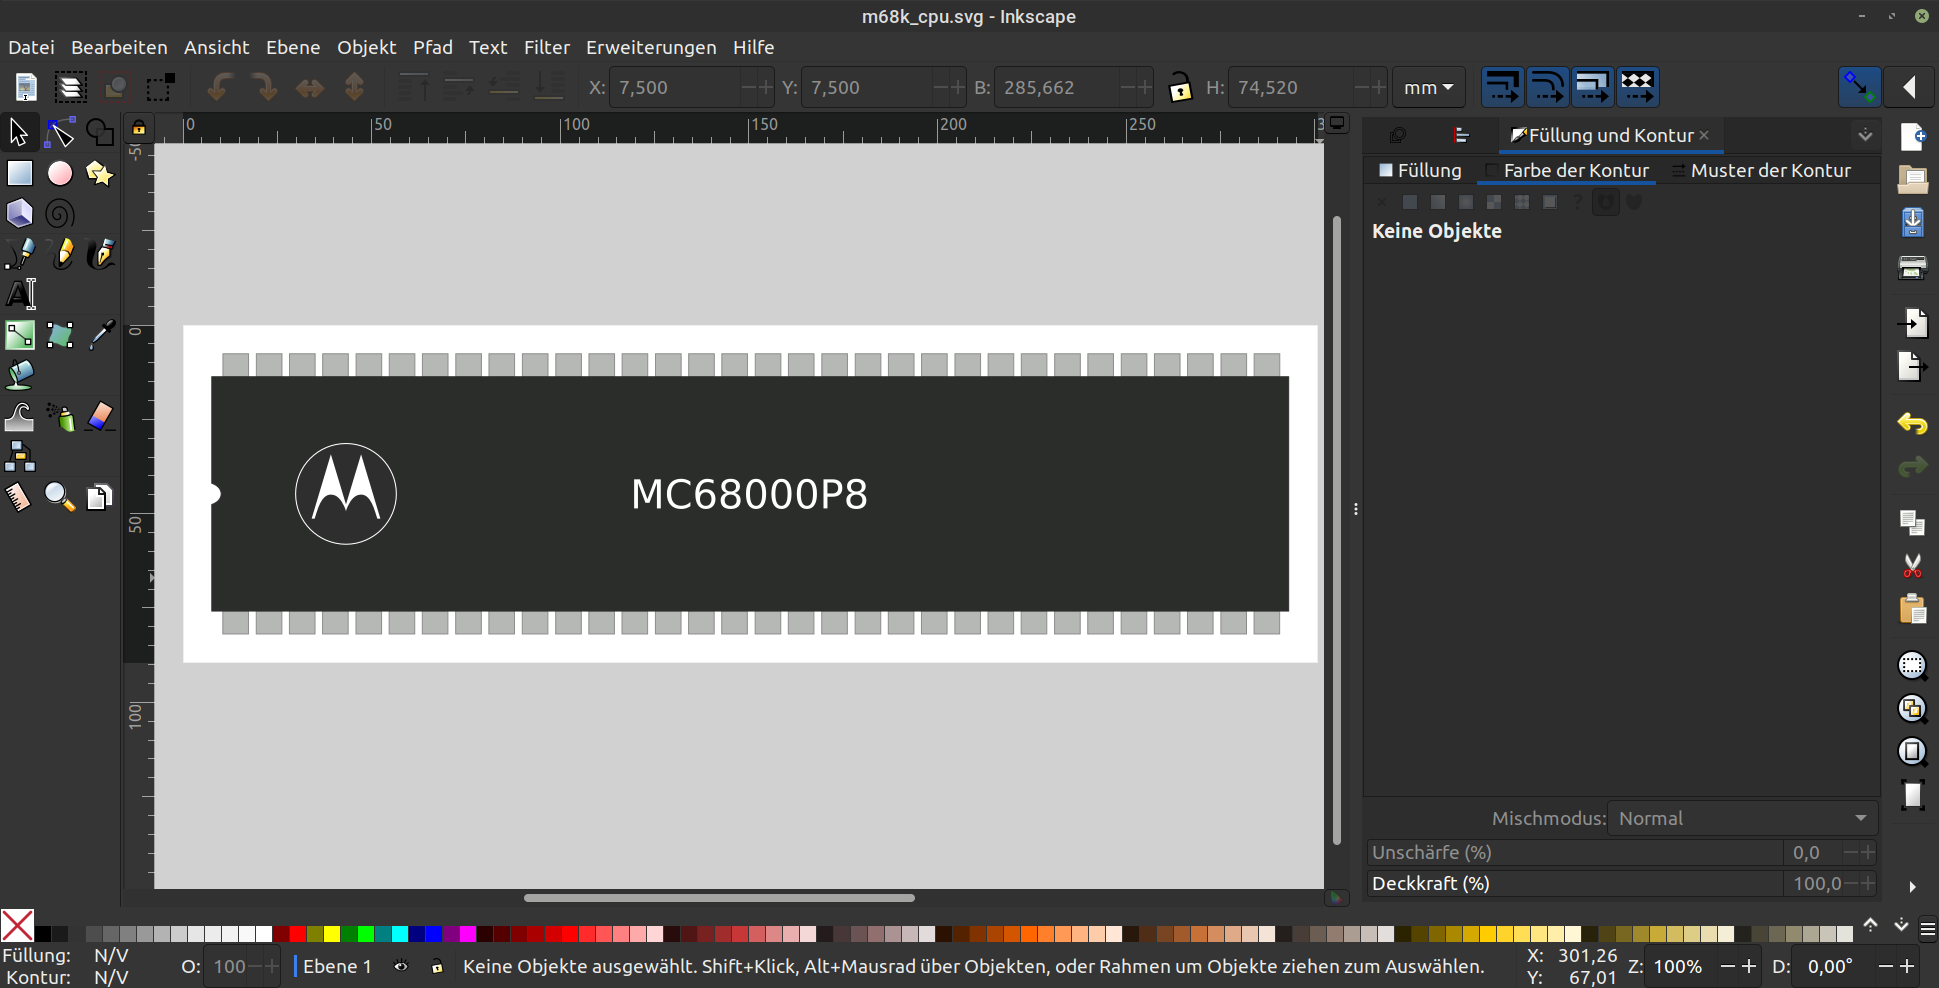Toggle guide lock at ruler corner
Image resolution: width=1939 pixels, height=988 pixels.
(139, 127)
